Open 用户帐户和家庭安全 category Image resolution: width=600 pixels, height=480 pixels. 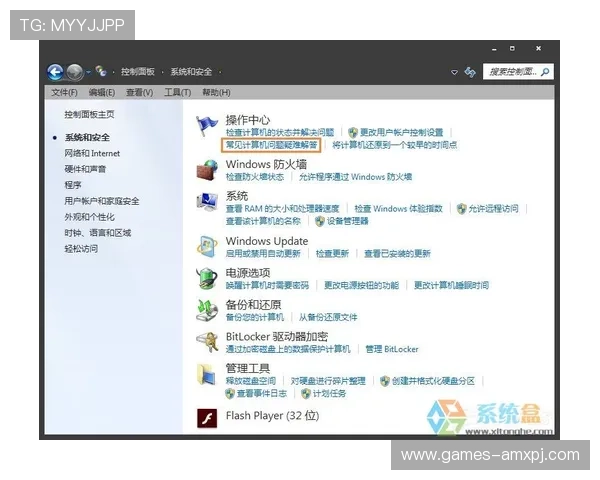coord(102,201)
